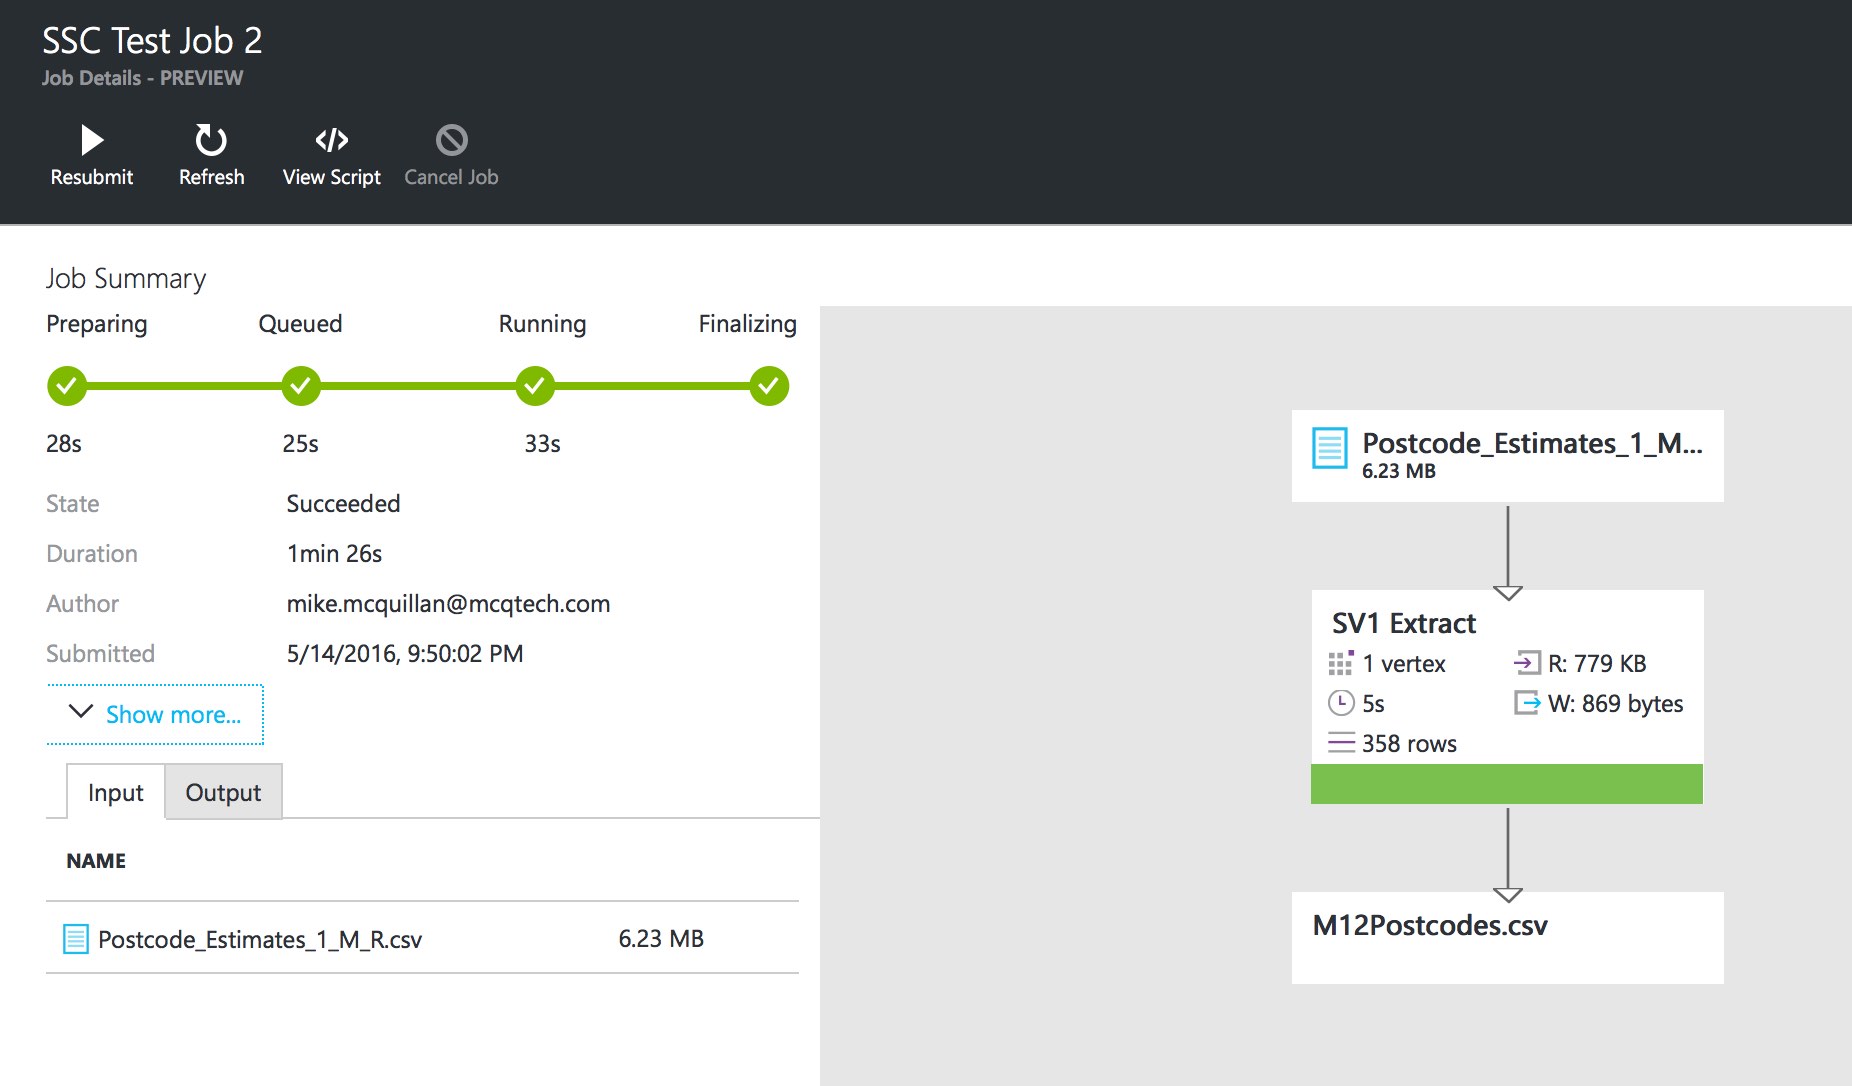Click the rows icon beside 358 rows

point(1340,743)
